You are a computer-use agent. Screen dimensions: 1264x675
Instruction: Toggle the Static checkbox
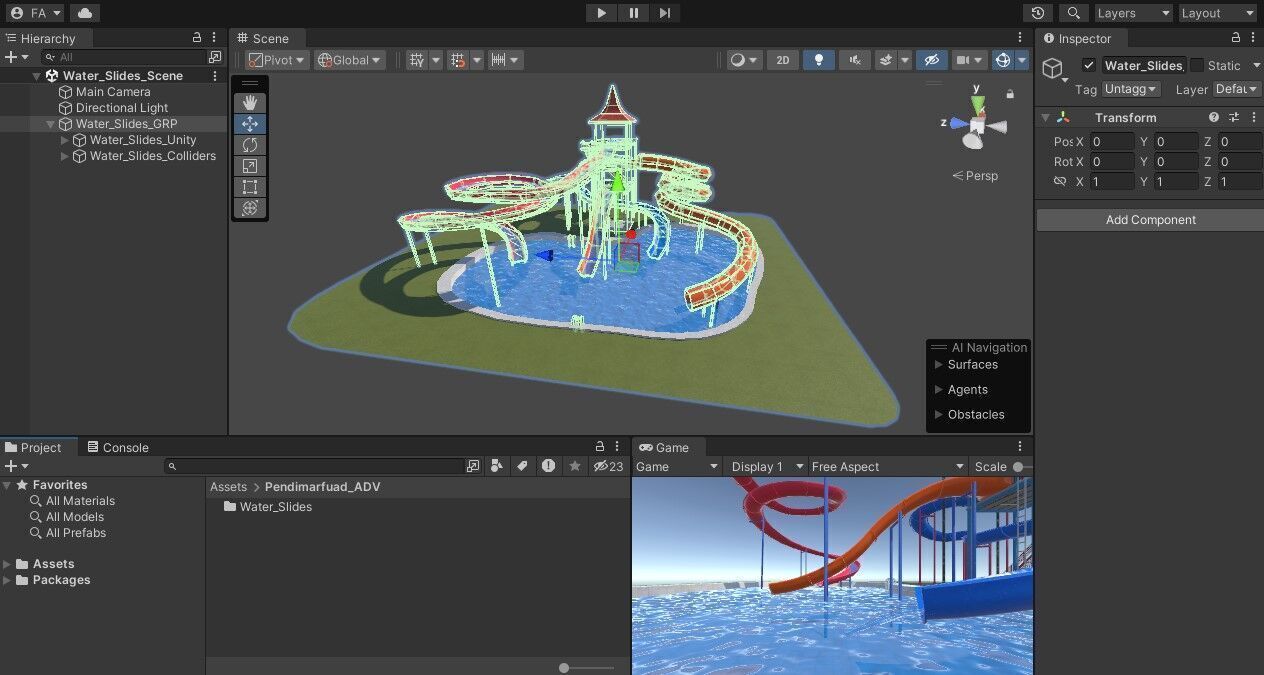pos(1196,65)
